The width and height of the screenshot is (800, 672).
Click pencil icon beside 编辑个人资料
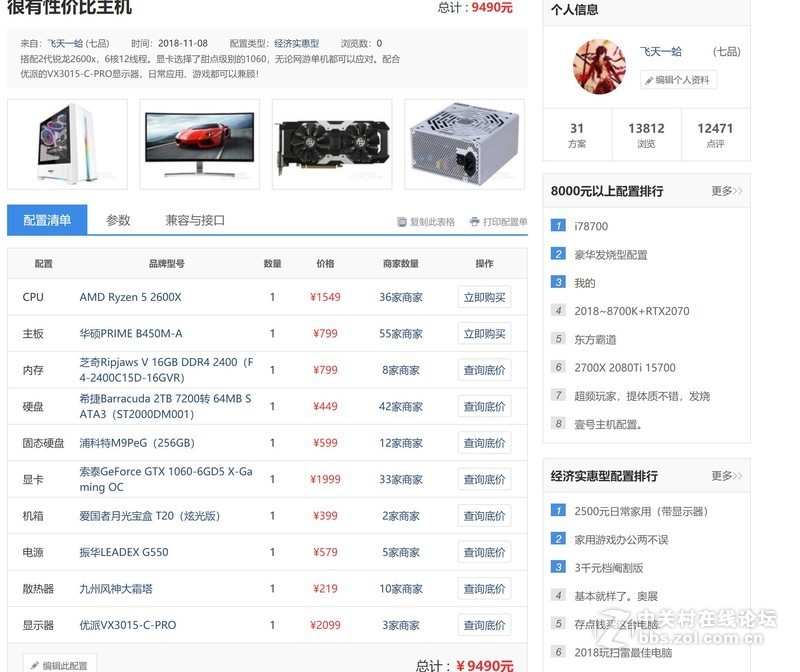(x=648, y=81)
